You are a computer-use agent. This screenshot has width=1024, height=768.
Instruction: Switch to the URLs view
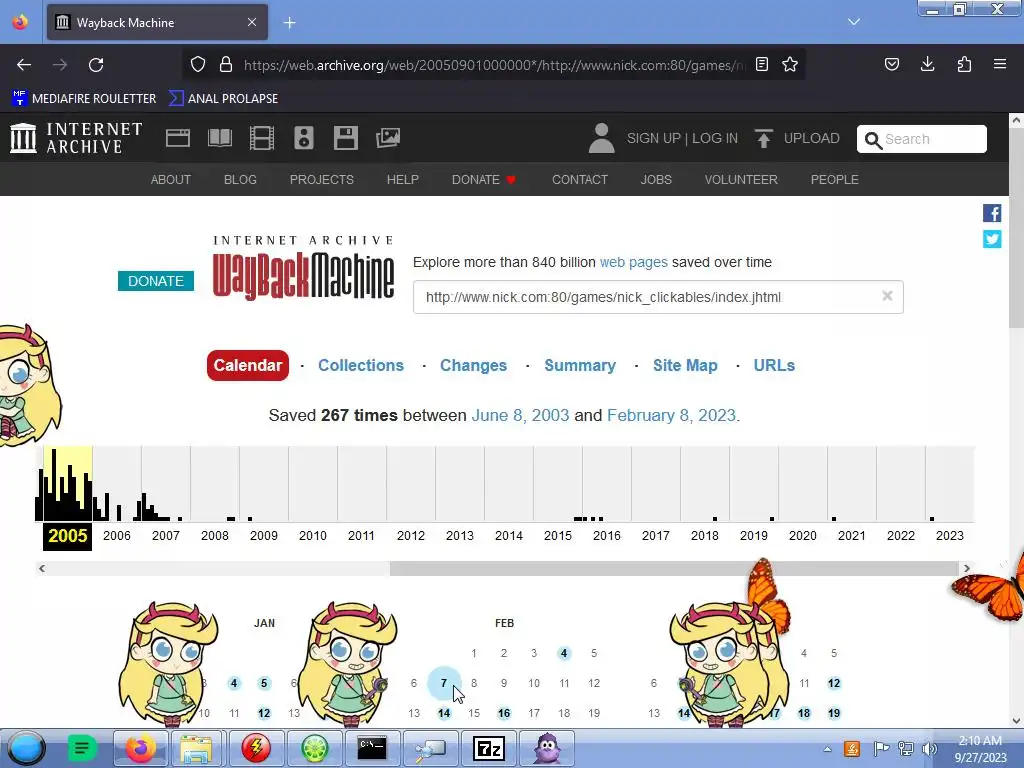[775, 365]
